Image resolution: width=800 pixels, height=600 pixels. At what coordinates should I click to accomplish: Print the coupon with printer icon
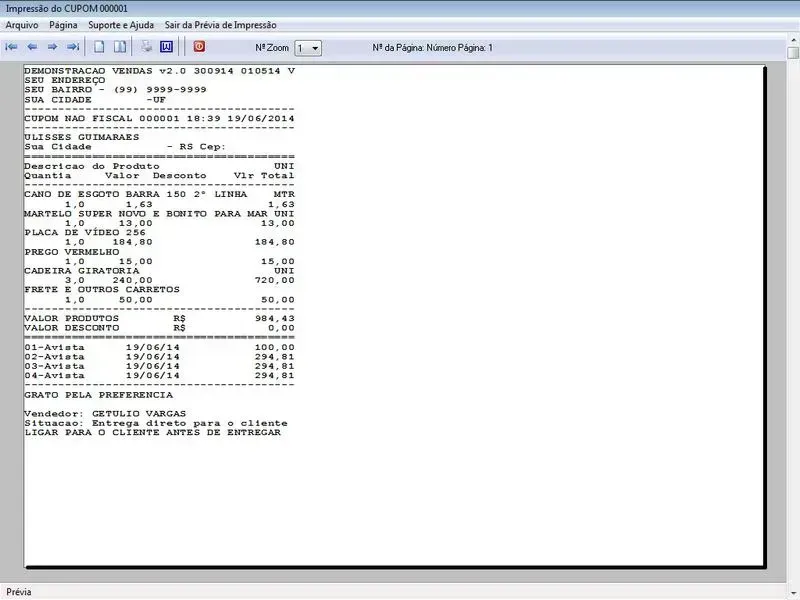pyautogui.click(x=146, y=47)
